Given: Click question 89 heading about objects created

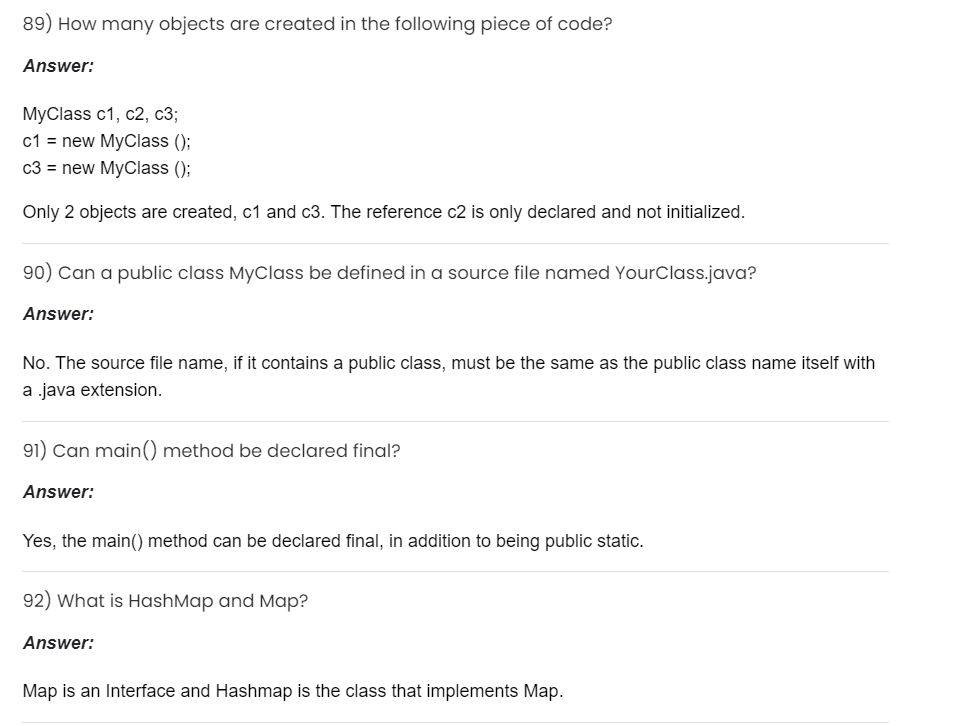Looking at the screenshot, I should (x=317, y=24).
